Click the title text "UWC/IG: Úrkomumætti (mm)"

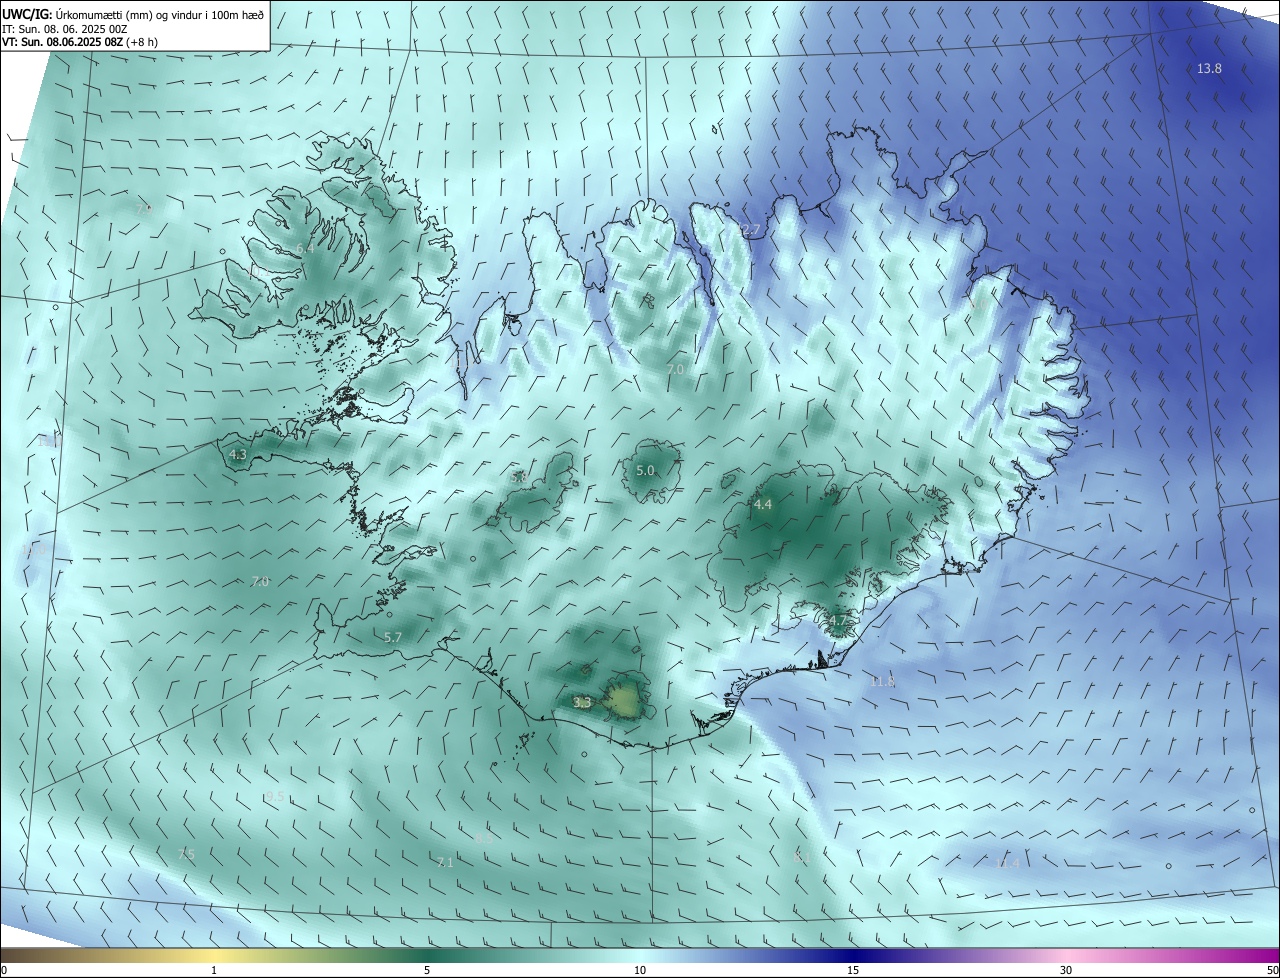click(x=76, y=14)
